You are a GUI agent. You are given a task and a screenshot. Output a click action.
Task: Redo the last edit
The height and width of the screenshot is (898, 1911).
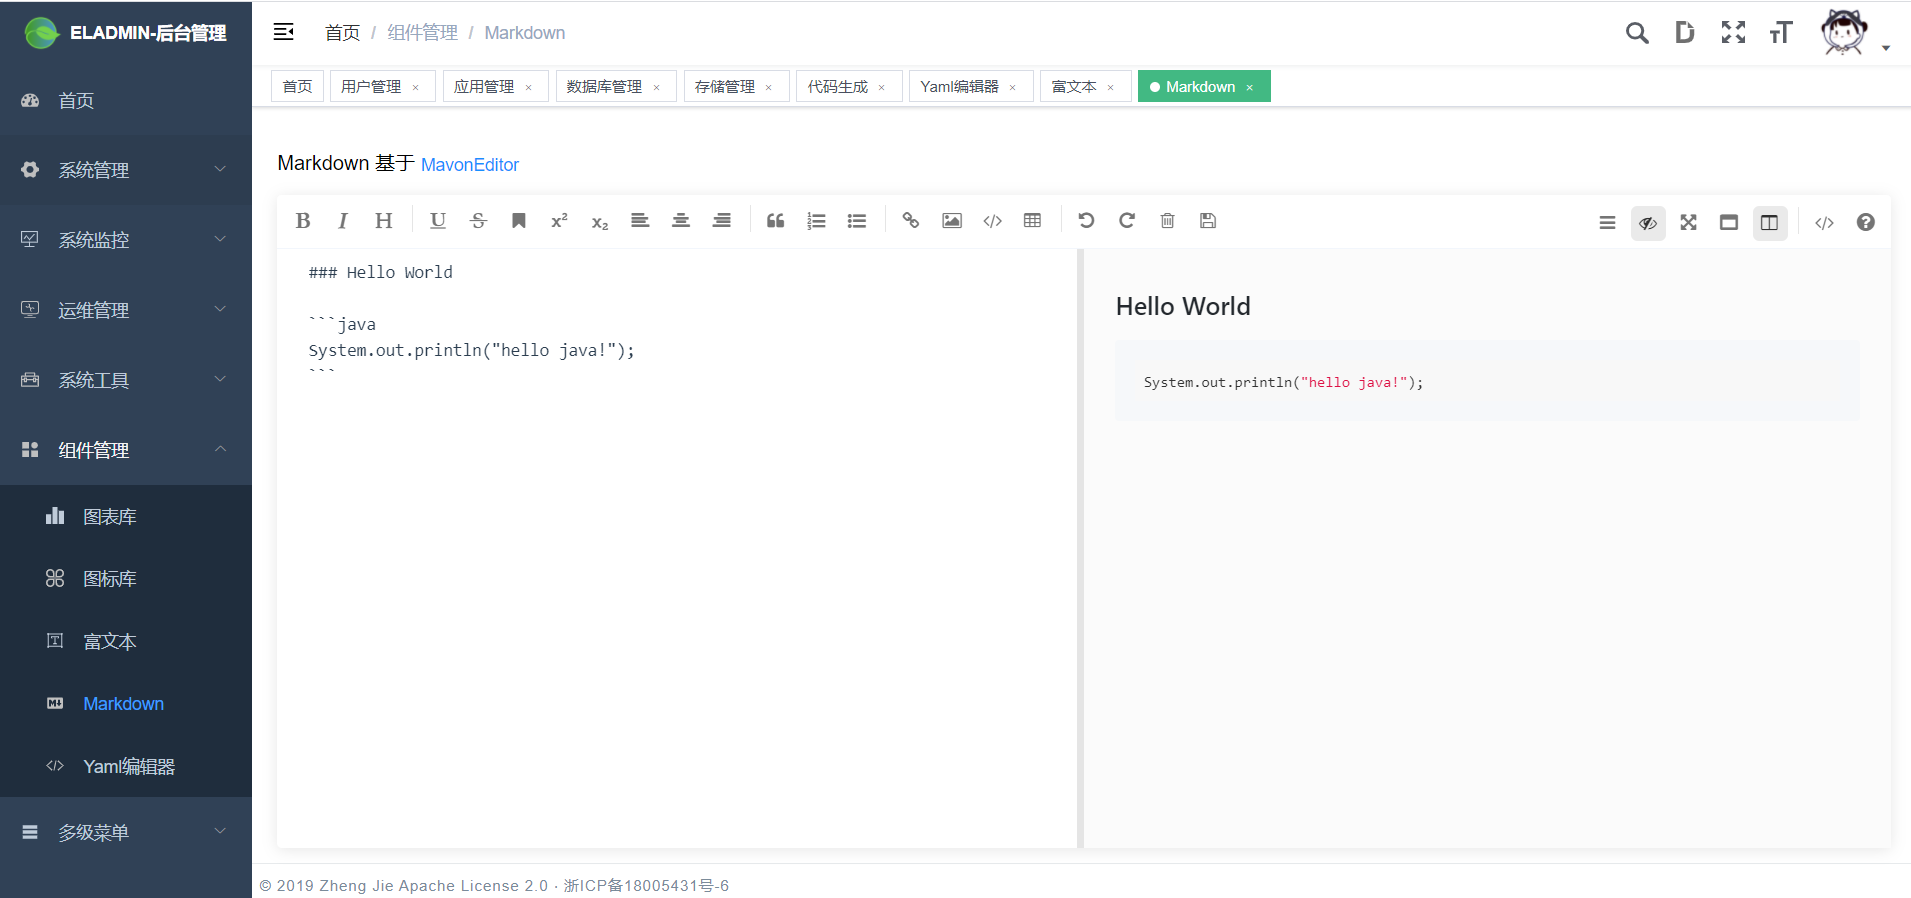(x=1127, y=221)
